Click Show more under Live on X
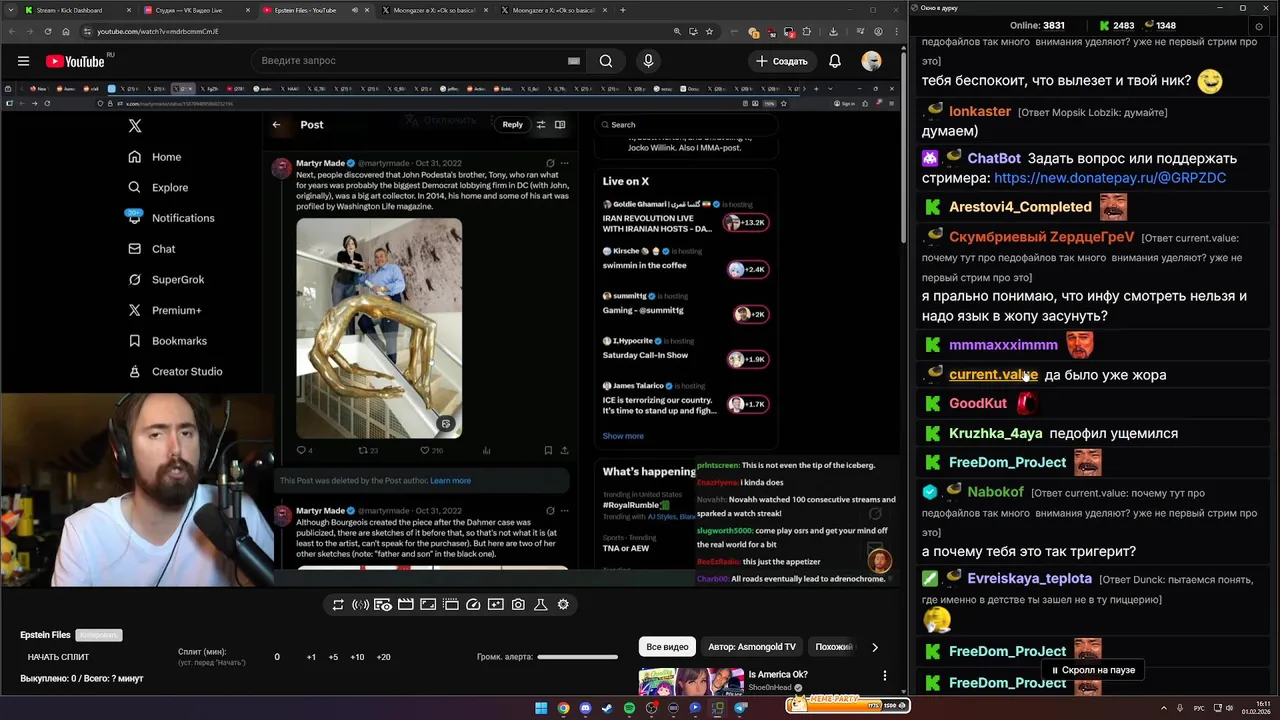The width and height of the screenshot is (1280, 720). click(x=623, y=436)
